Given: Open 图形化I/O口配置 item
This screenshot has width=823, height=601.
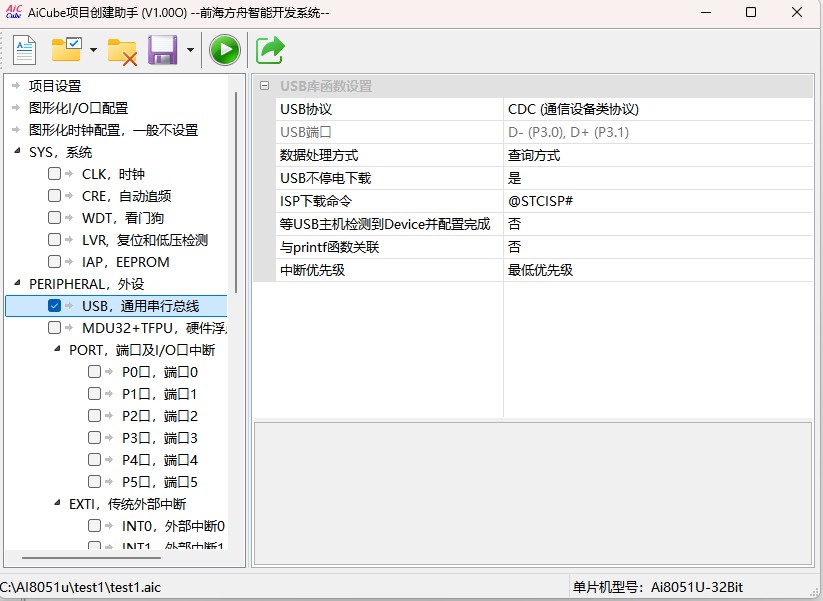Looking at the screenshot, I should [79, 108].
